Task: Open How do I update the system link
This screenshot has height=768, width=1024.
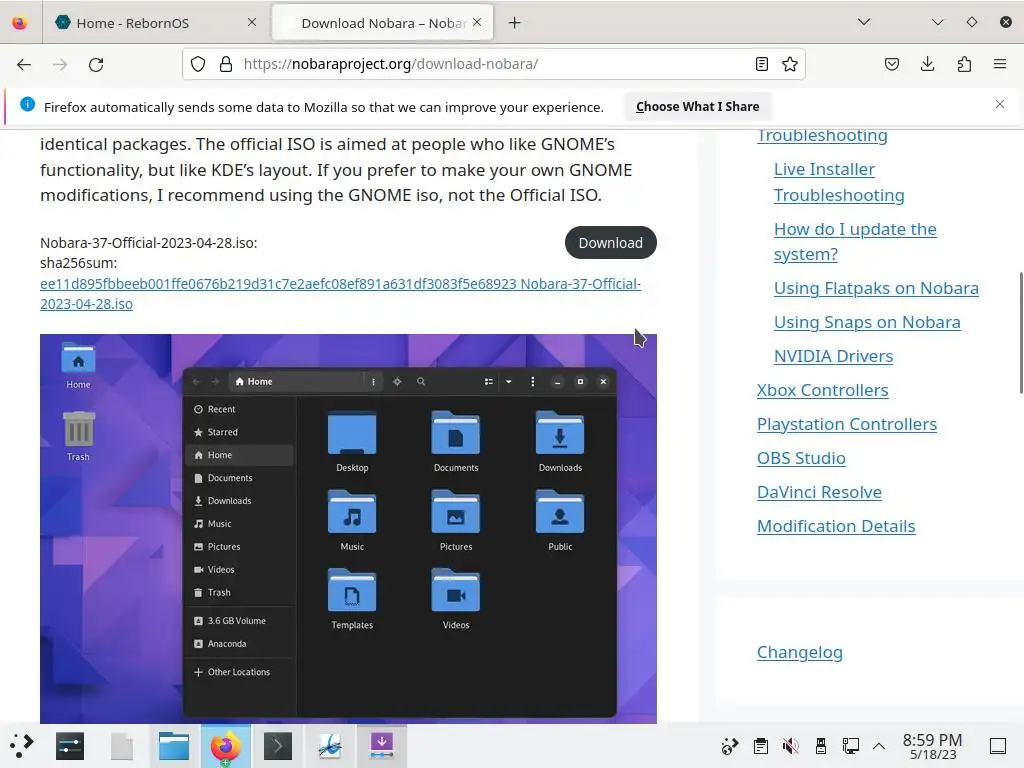Action: (x=855, y=242)
